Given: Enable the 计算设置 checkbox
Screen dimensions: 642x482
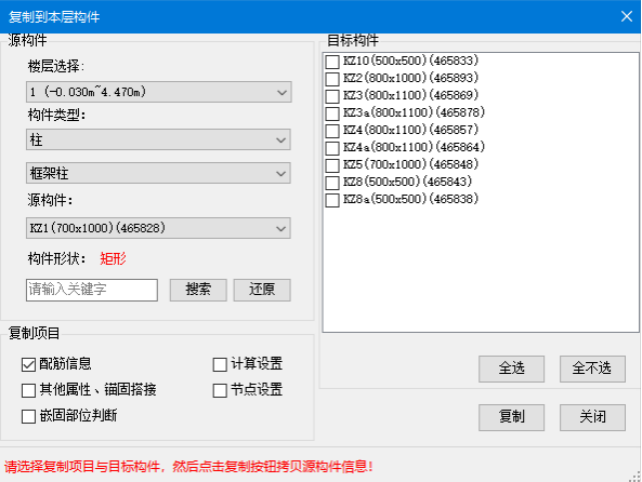Looking at the screenshot, I should 220,364.
